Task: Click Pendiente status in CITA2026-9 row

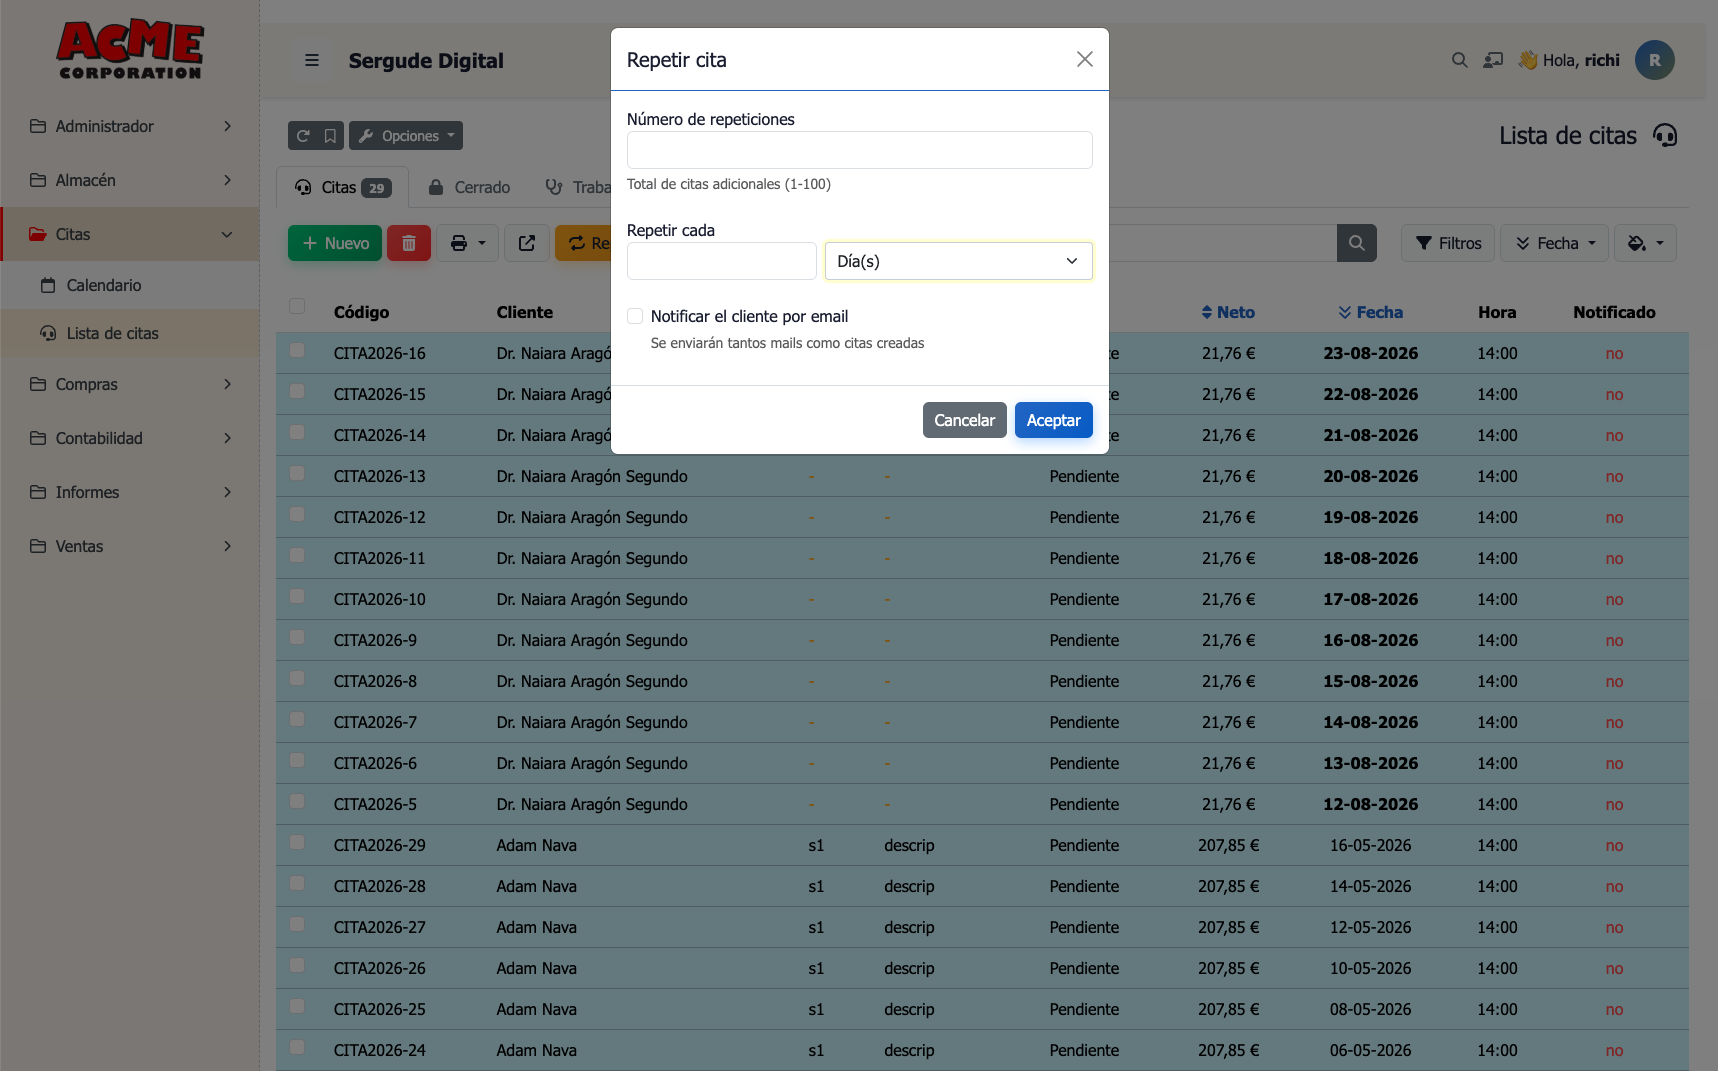Action: (x=1084, y=640)
